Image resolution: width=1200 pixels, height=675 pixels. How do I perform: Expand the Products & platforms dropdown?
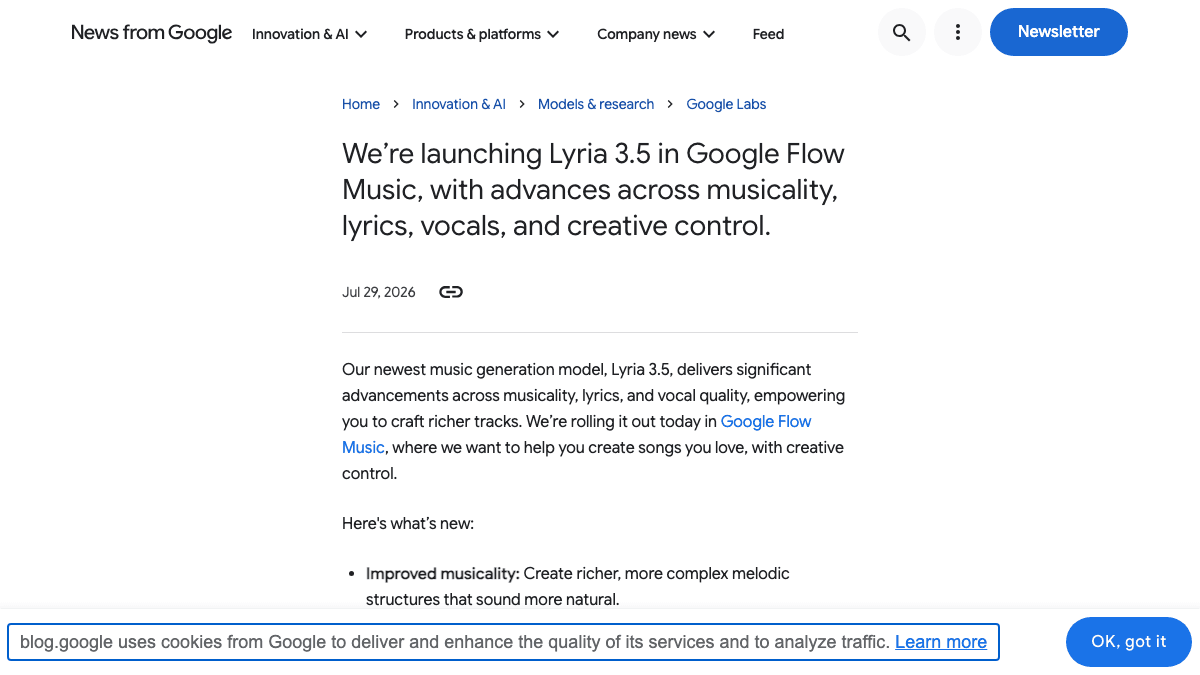pyautogui.click(x=482, y=34)
